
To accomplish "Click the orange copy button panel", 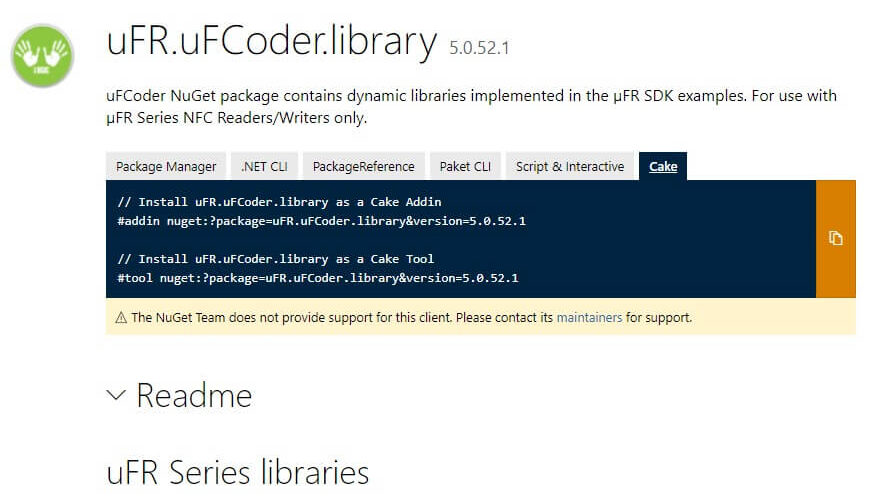I will click(835, 239).
